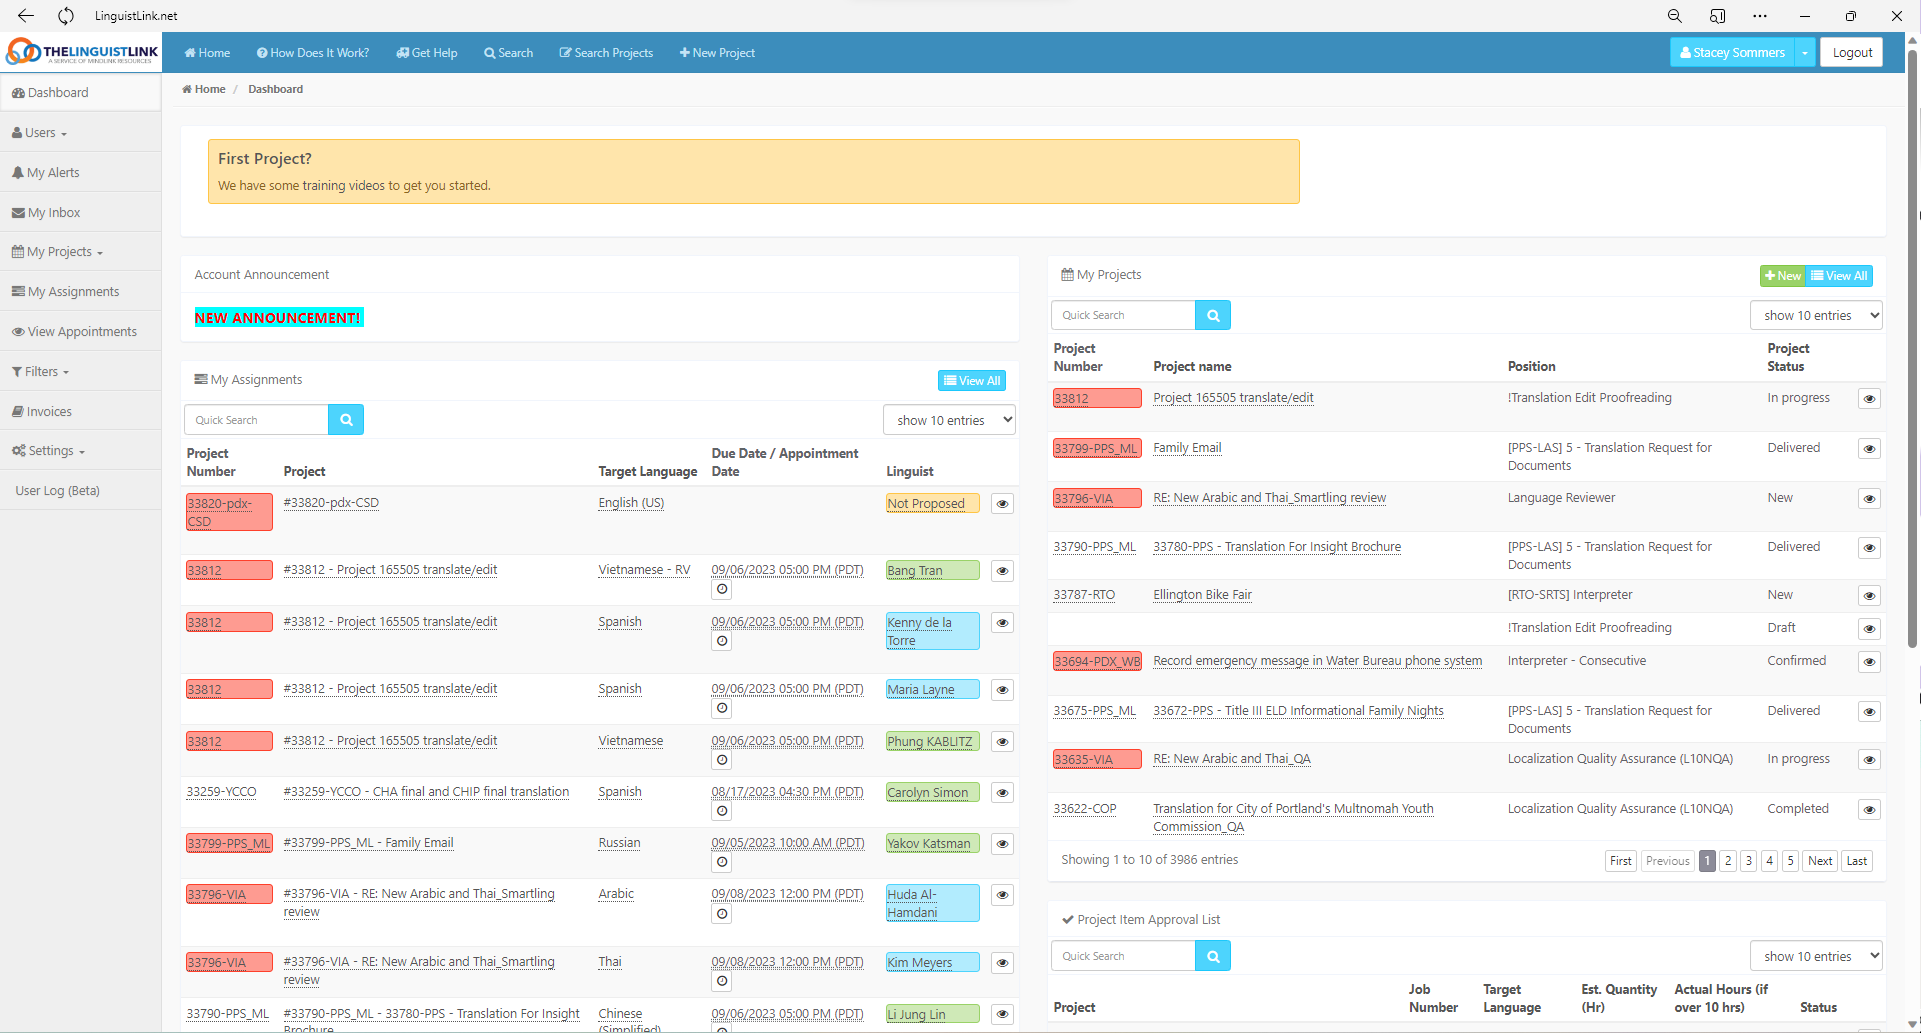This screenshot has width=1921, height=1033.
Task: View 33622-COP project with eye icon
Action: [x=1869, y=810]
